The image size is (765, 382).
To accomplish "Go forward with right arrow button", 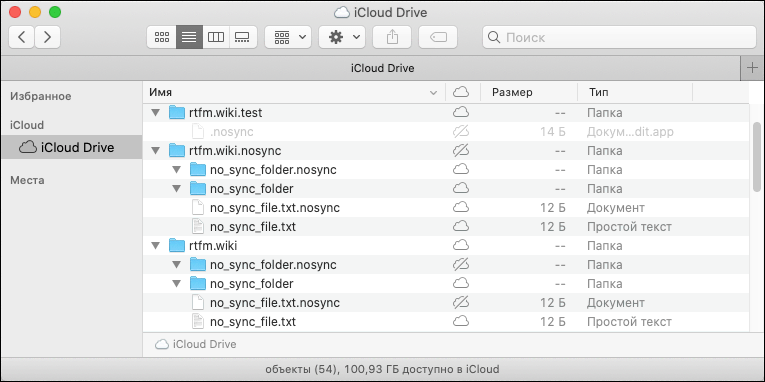I will point(47,37).
